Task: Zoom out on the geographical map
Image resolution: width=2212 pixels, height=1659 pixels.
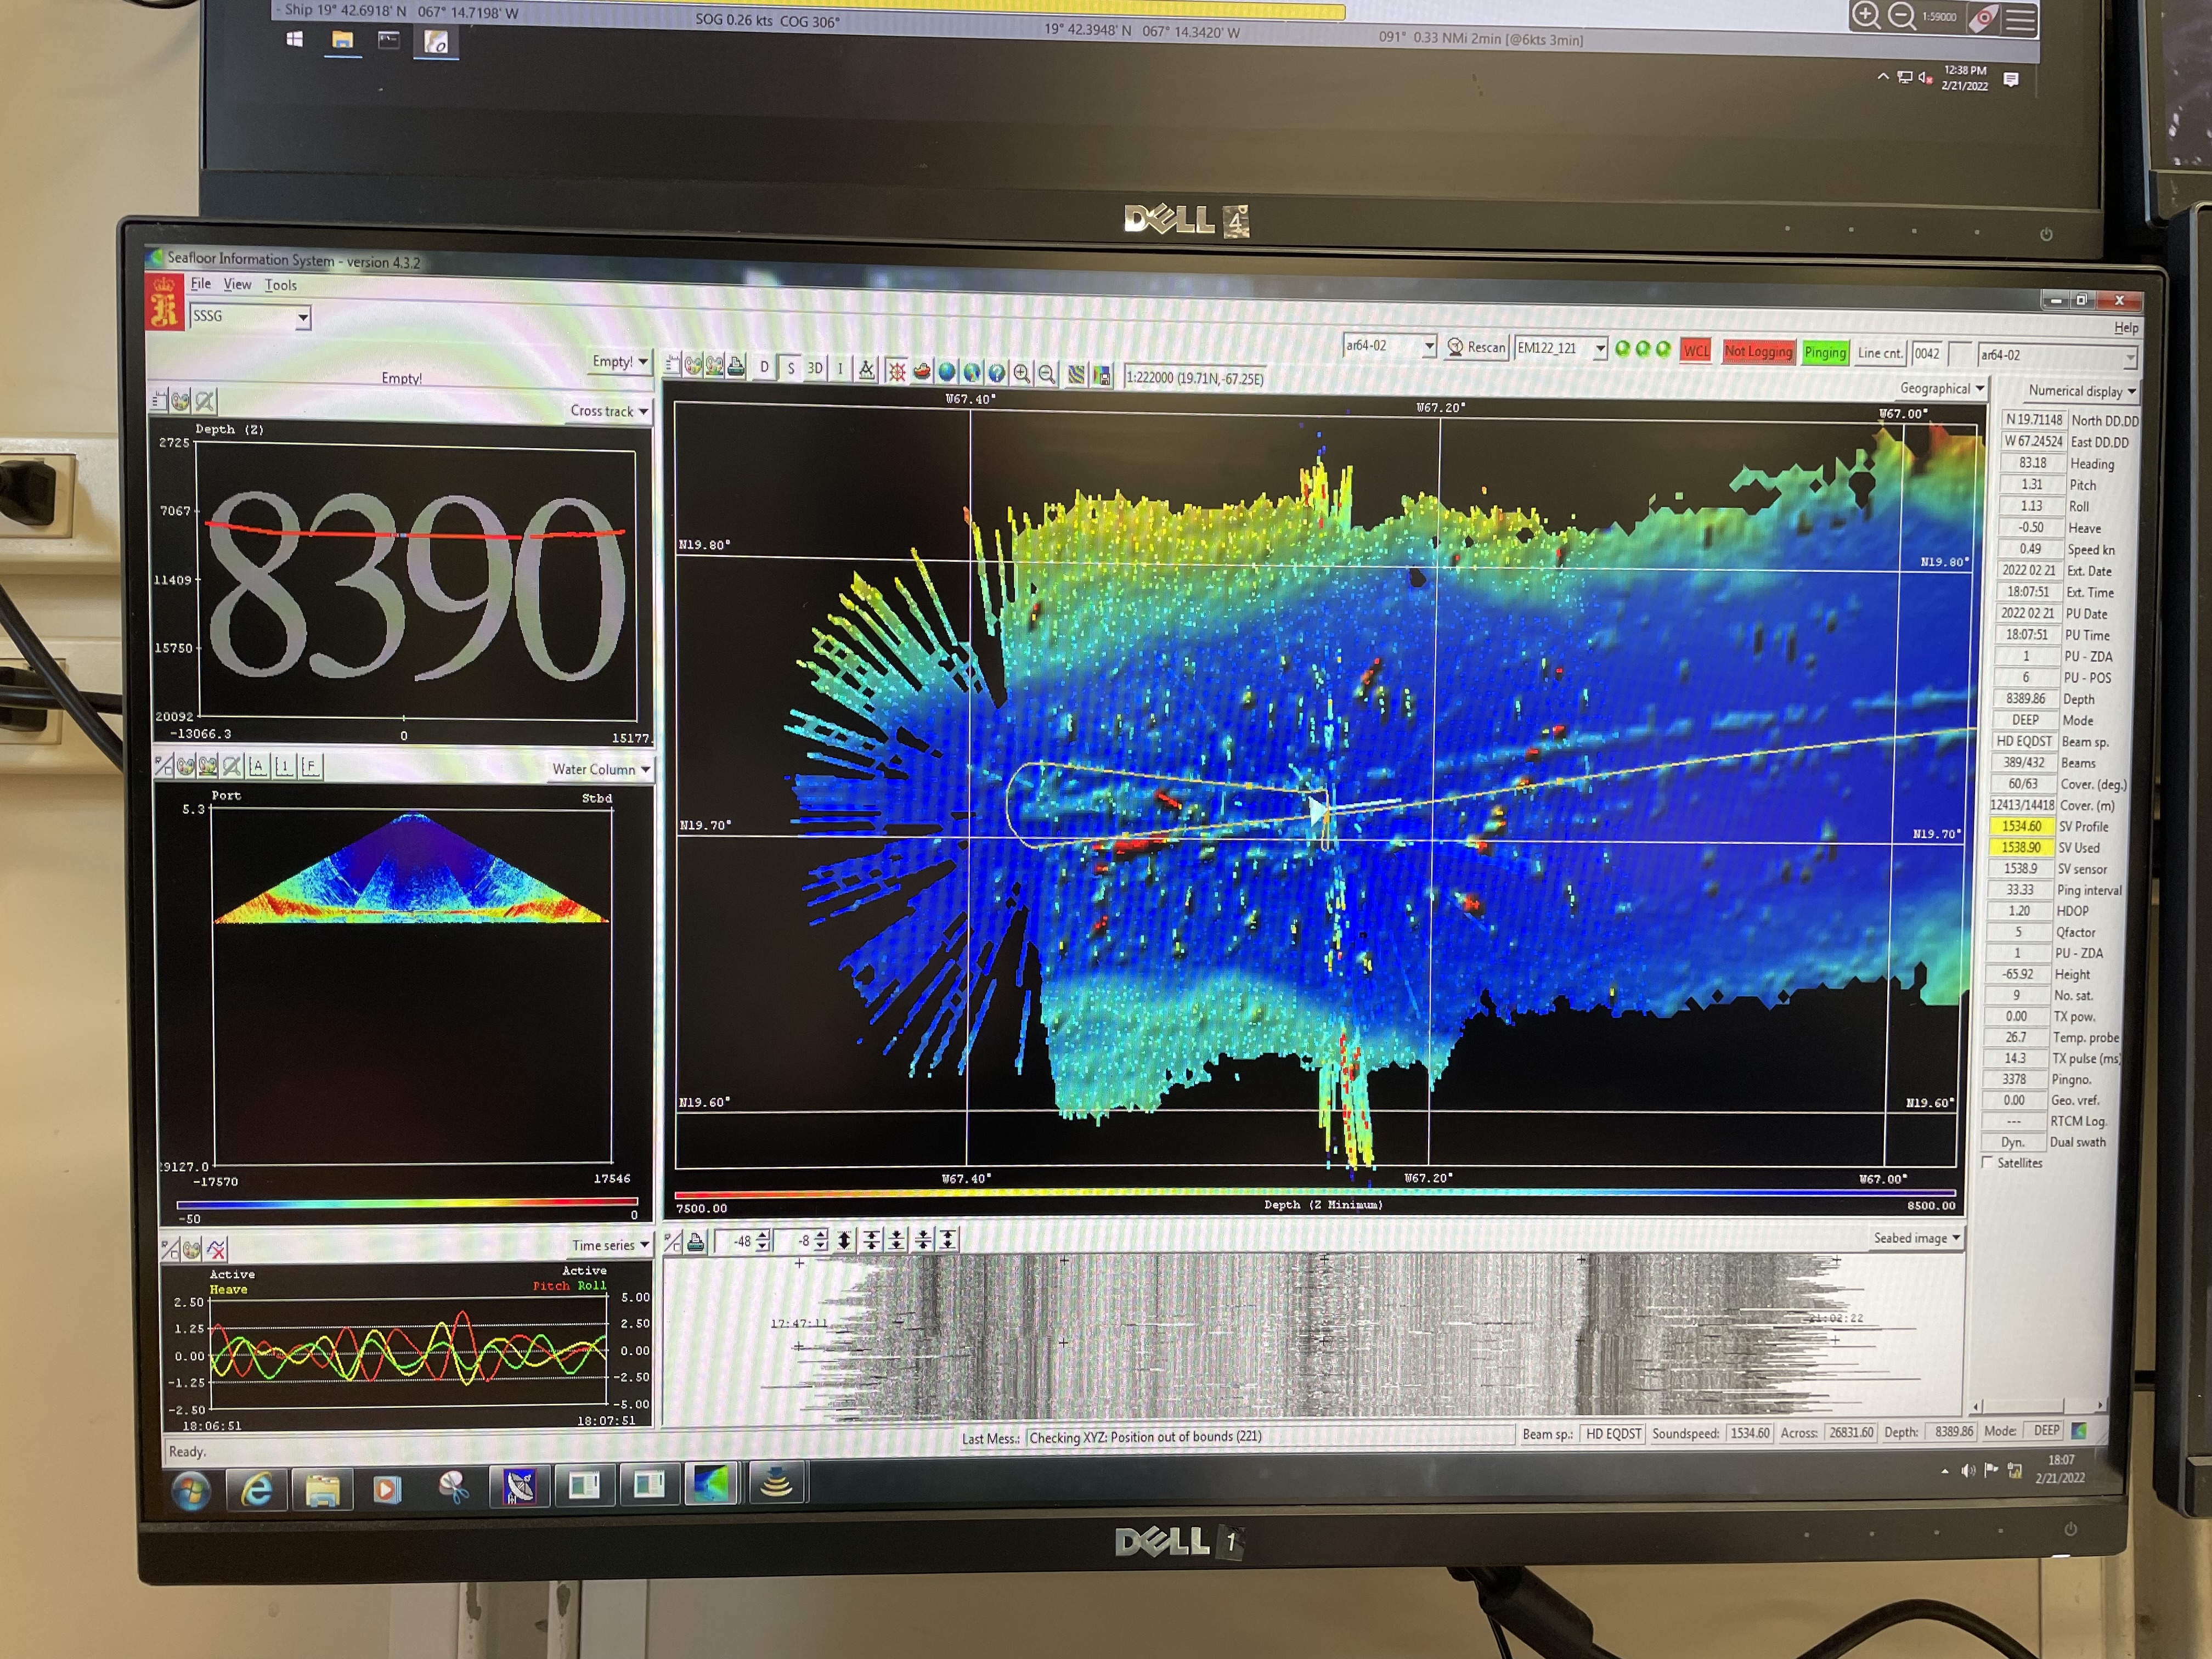Action: (1047, 374)
